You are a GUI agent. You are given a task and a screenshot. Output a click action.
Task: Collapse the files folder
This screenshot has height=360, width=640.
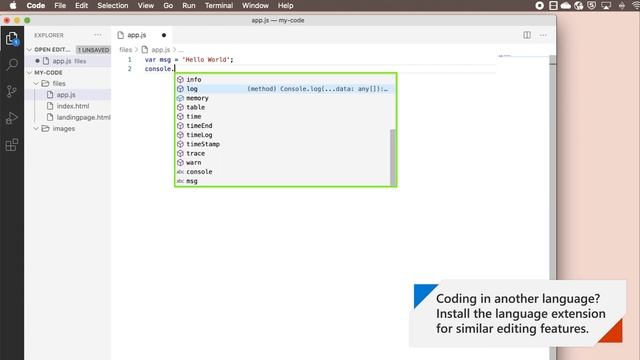click(x=36, y=83)
